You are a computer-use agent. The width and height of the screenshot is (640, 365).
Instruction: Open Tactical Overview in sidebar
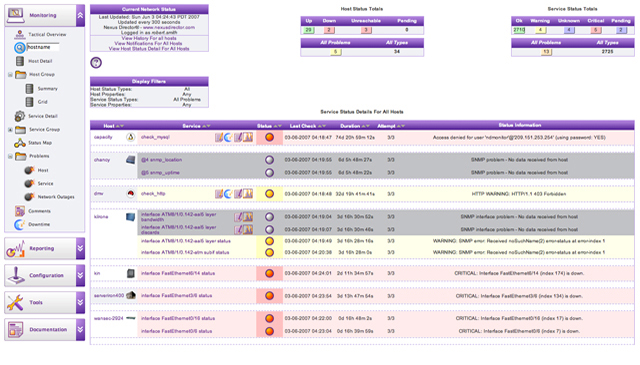(47, 35)
